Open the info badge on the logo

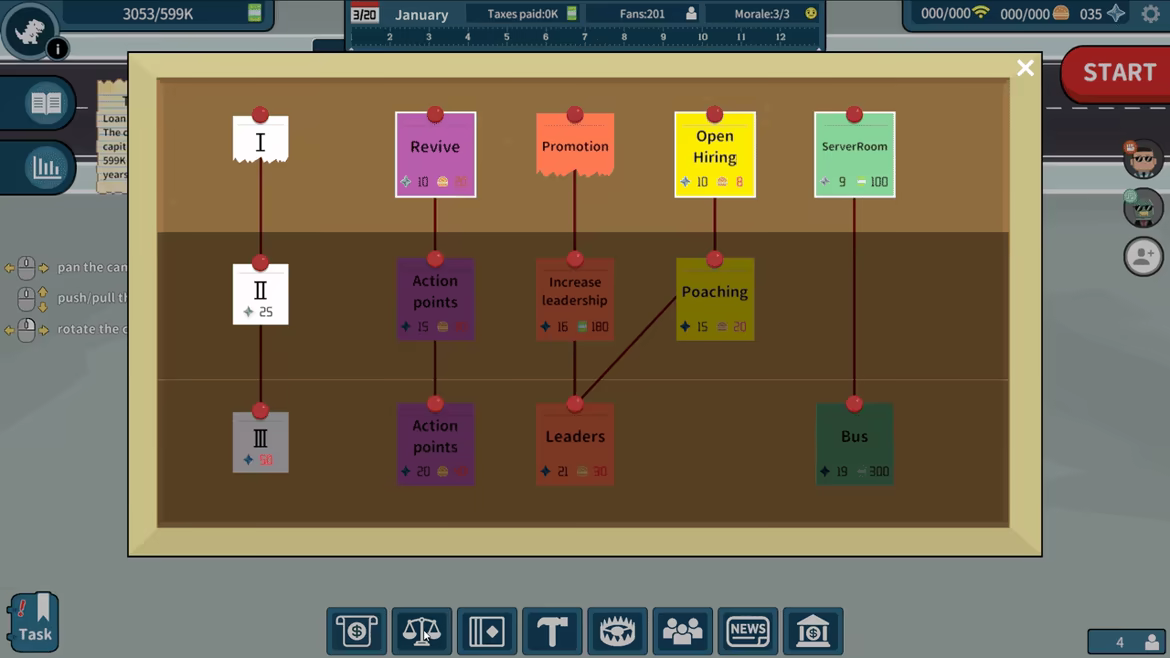[x=57, y=49]
